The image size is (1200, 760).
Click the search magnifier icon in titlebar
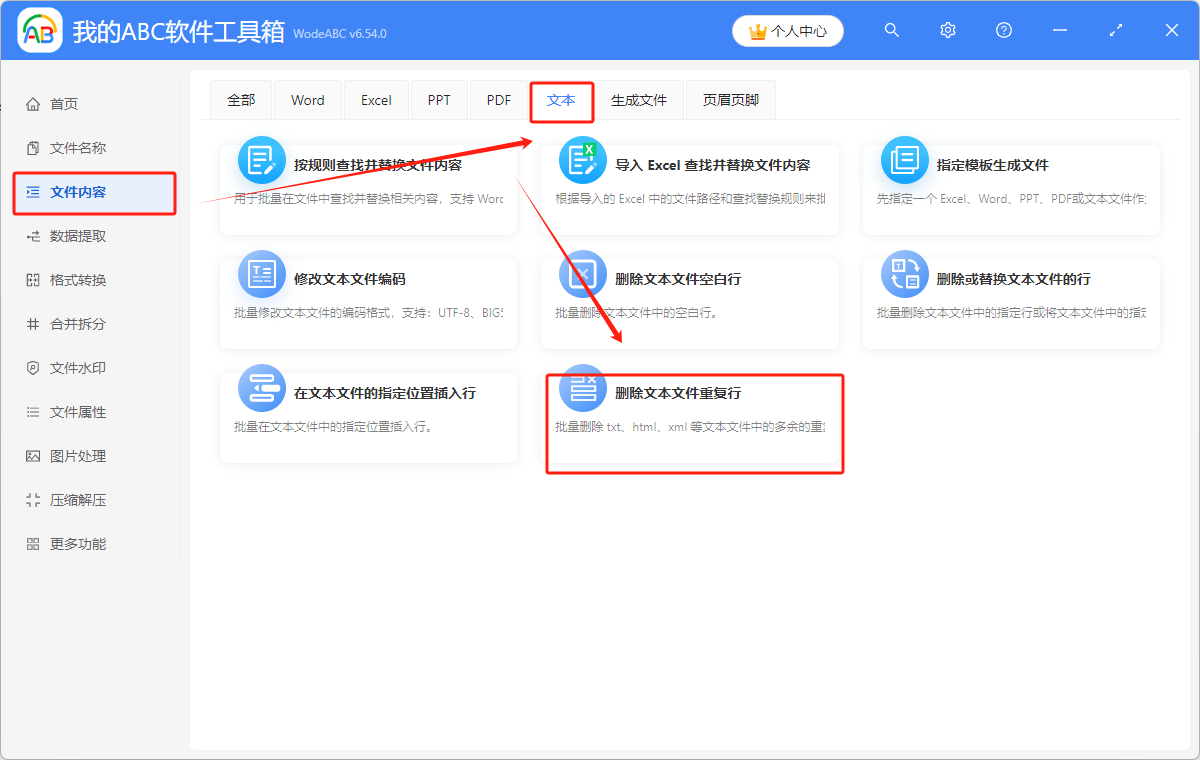891,30
